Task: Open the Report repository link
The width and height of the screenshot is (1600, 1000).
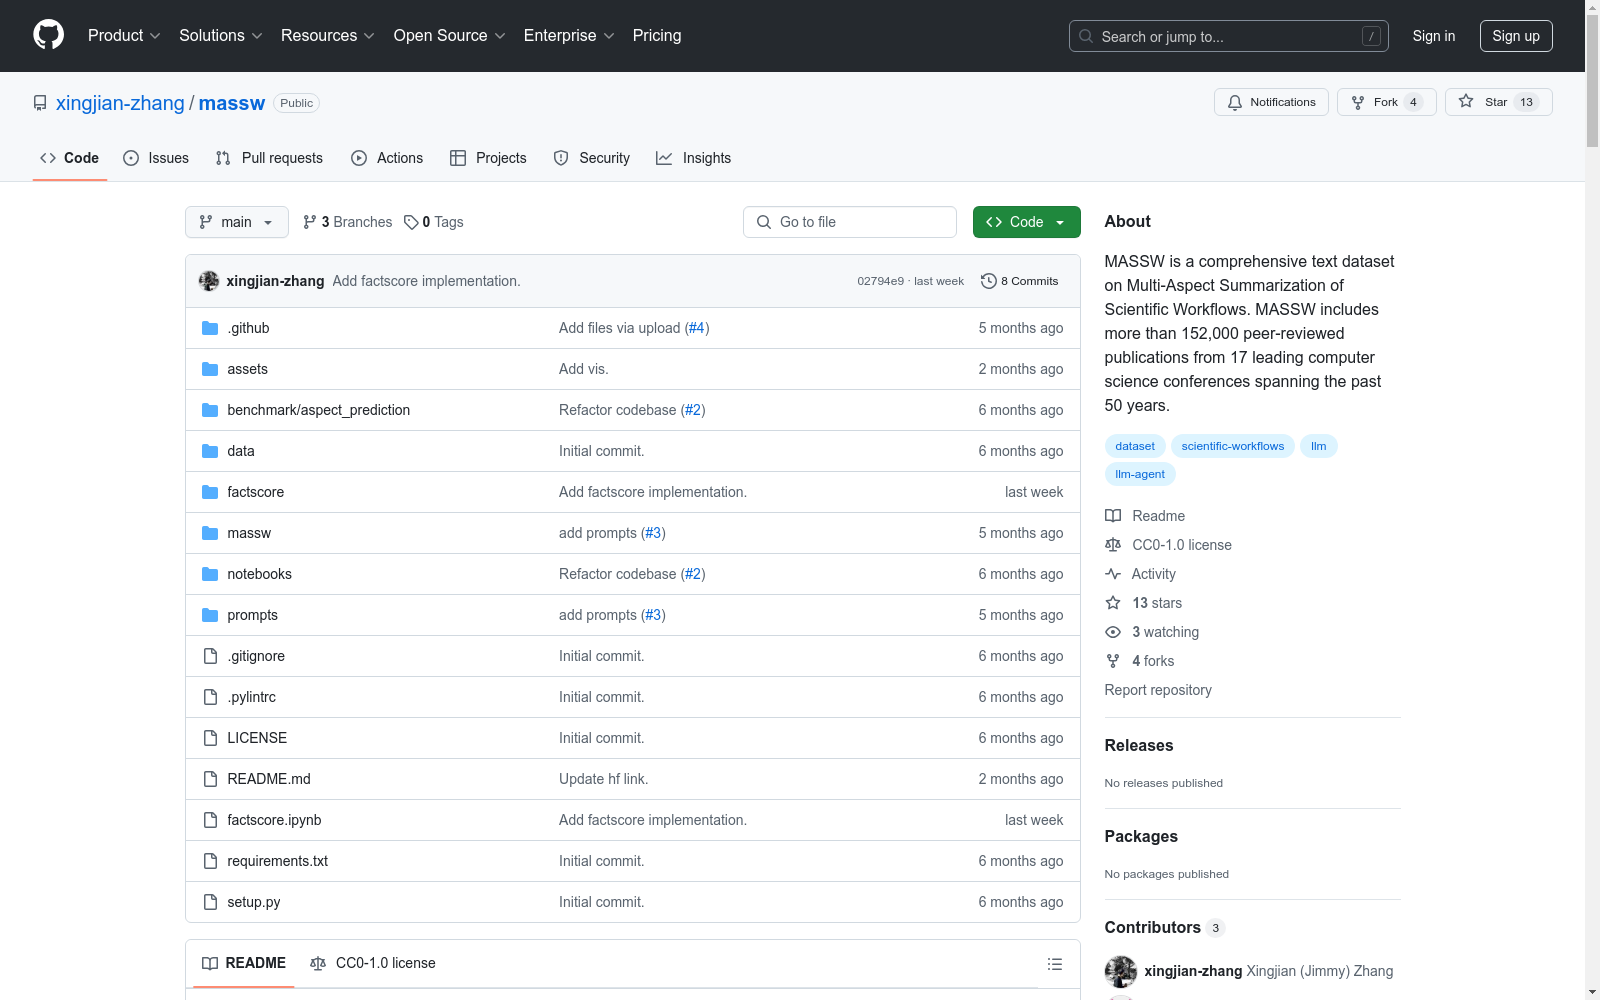Action: click(x=1158, y=690)
